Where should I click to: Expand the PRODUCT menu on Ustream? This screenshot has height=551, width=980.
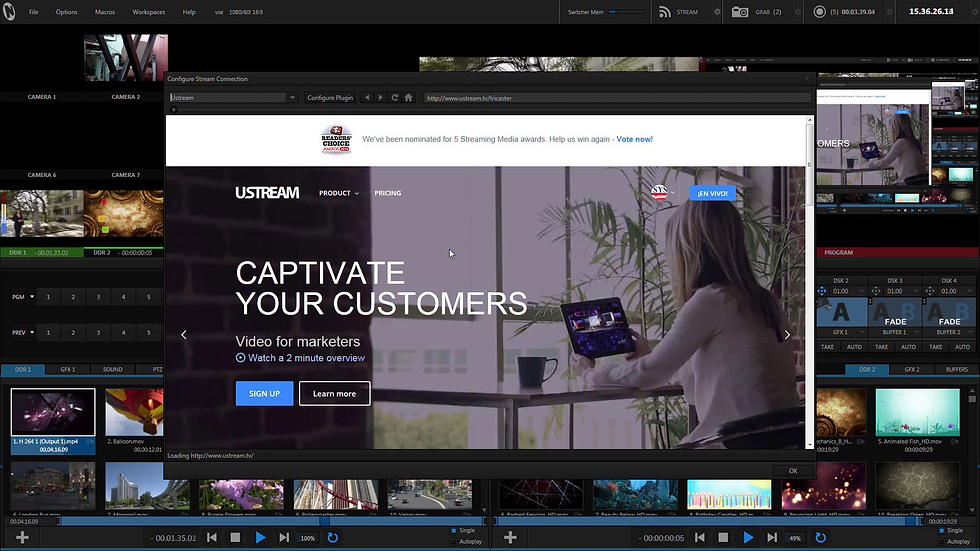pyautogui.click(x=339, y=193)
